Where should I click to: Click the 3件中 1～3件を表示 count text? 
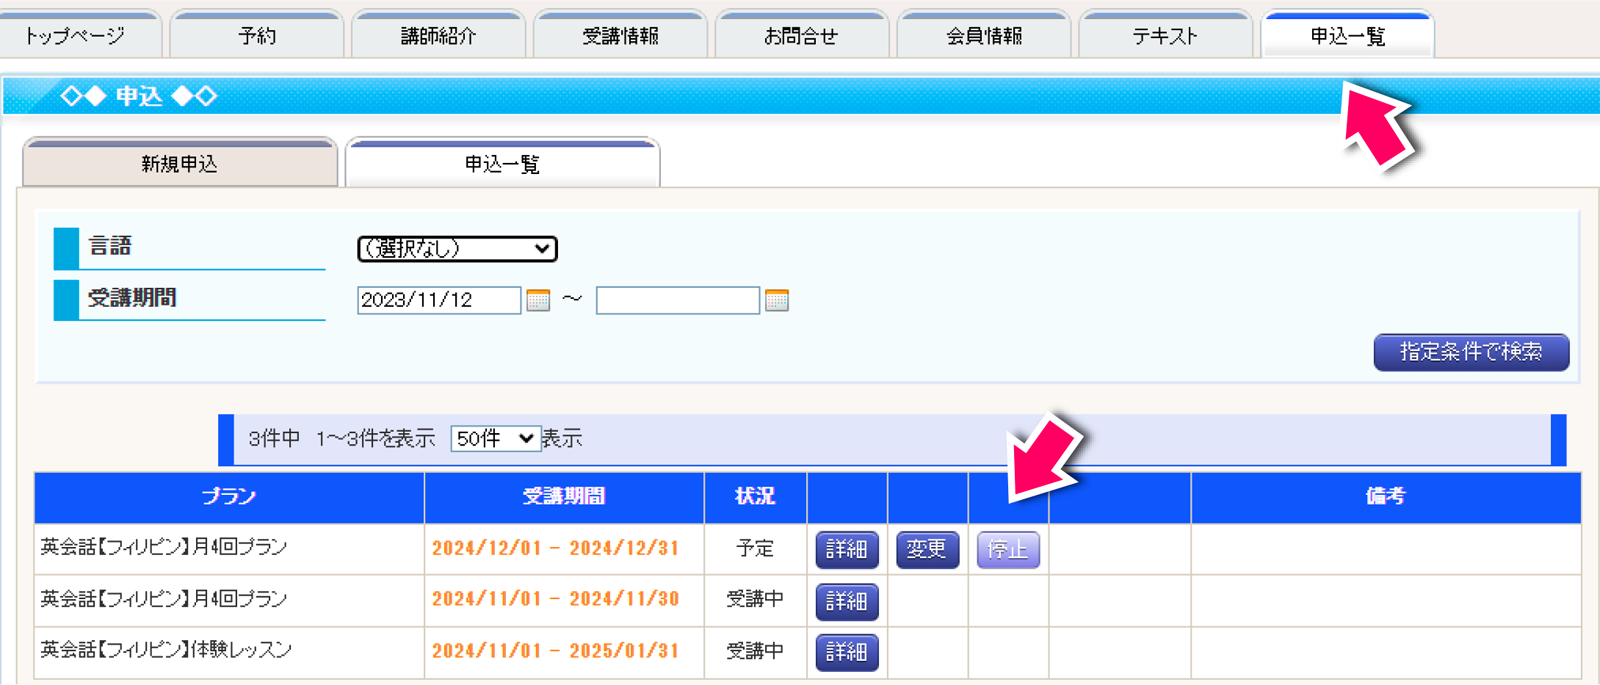tap(341, 438)
